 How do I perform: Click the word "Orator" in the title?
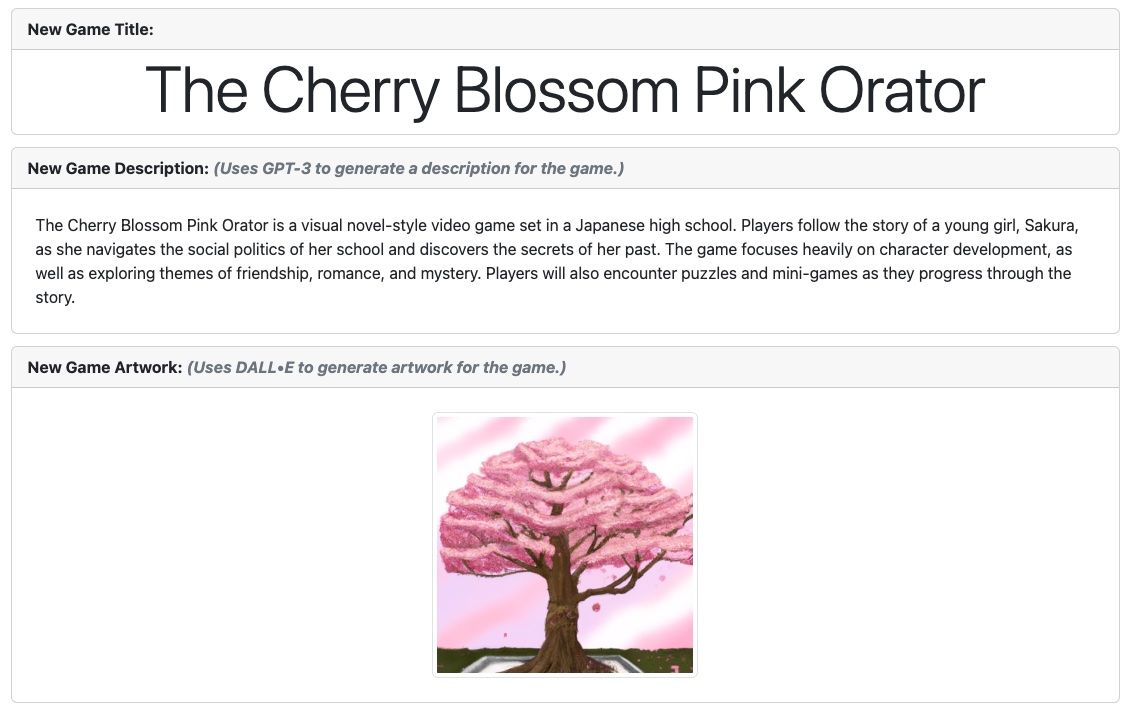(x=902, y=91)
